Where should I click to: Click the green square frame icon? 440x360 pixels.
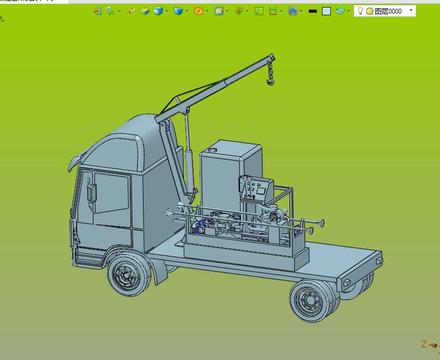click(259, 11)
